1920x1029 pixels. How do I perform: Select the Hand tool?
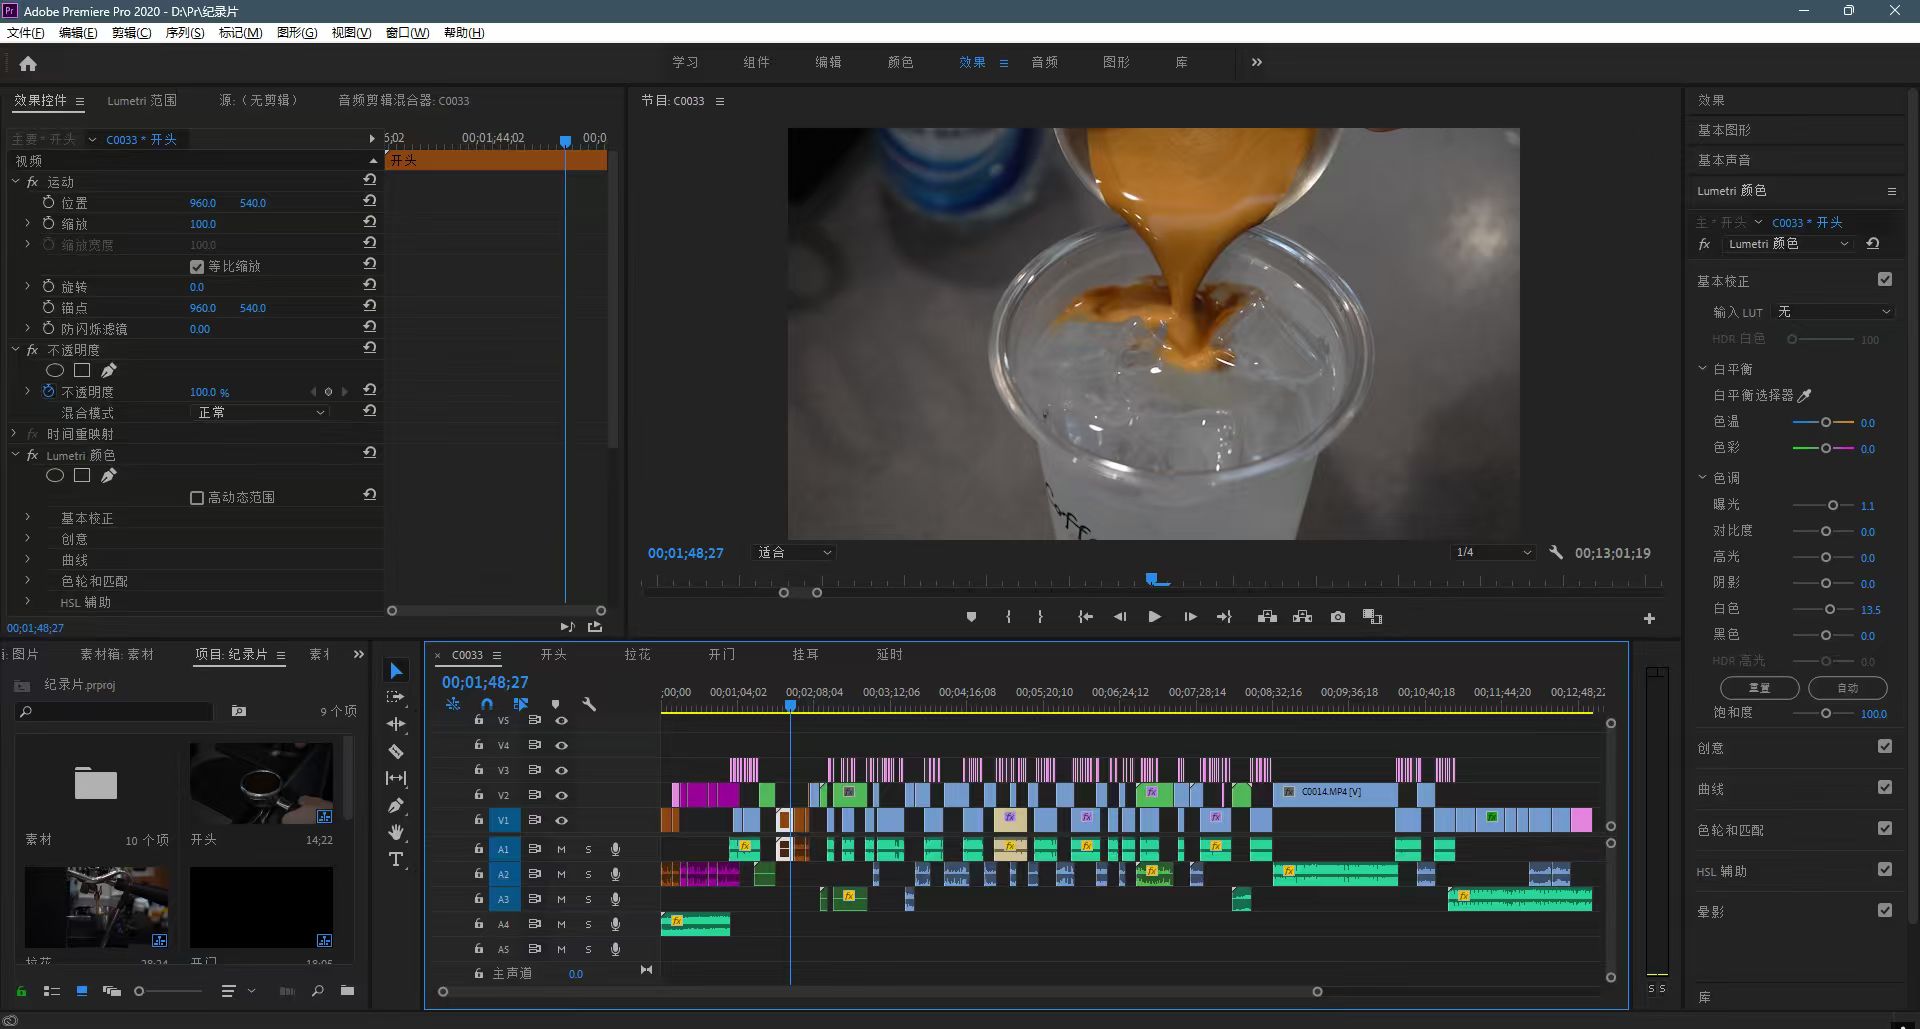(x=396, y=832)
